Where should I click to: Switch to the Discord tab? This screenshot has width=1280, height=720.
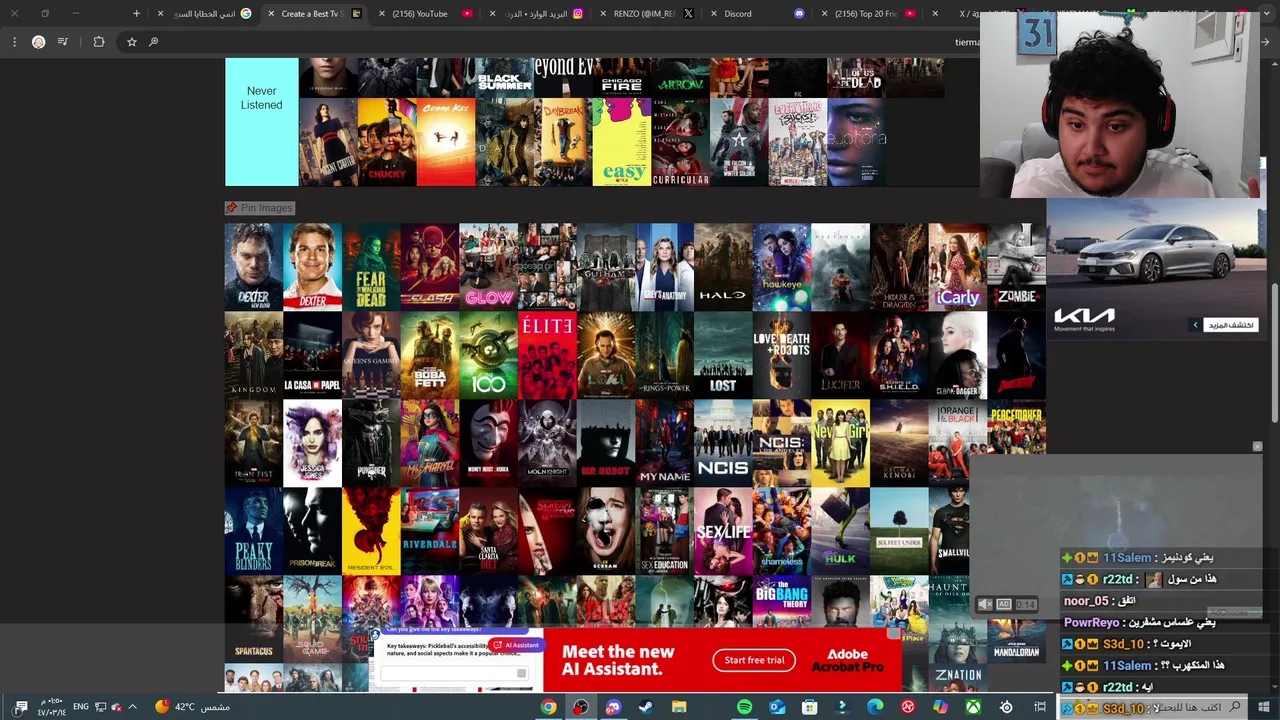[x=755, y=14]
